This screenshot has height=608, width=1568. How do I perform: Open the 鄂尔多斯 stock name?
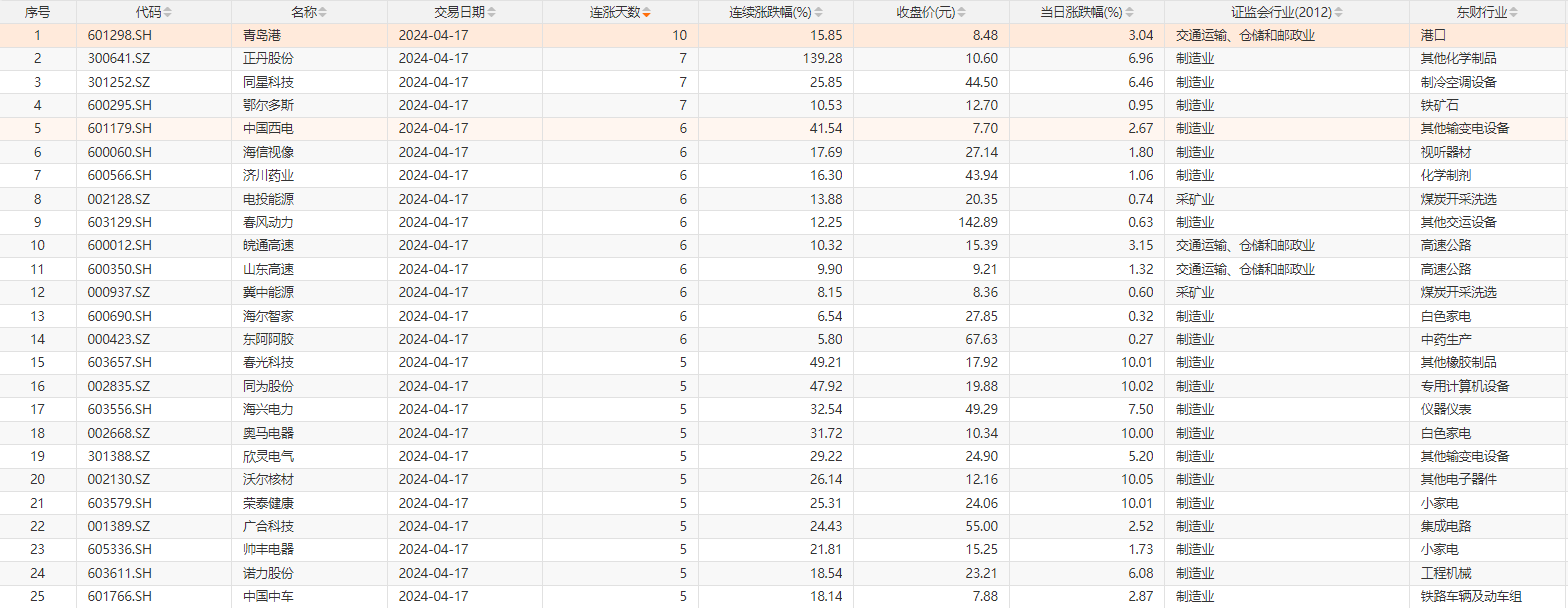(268, 105)
